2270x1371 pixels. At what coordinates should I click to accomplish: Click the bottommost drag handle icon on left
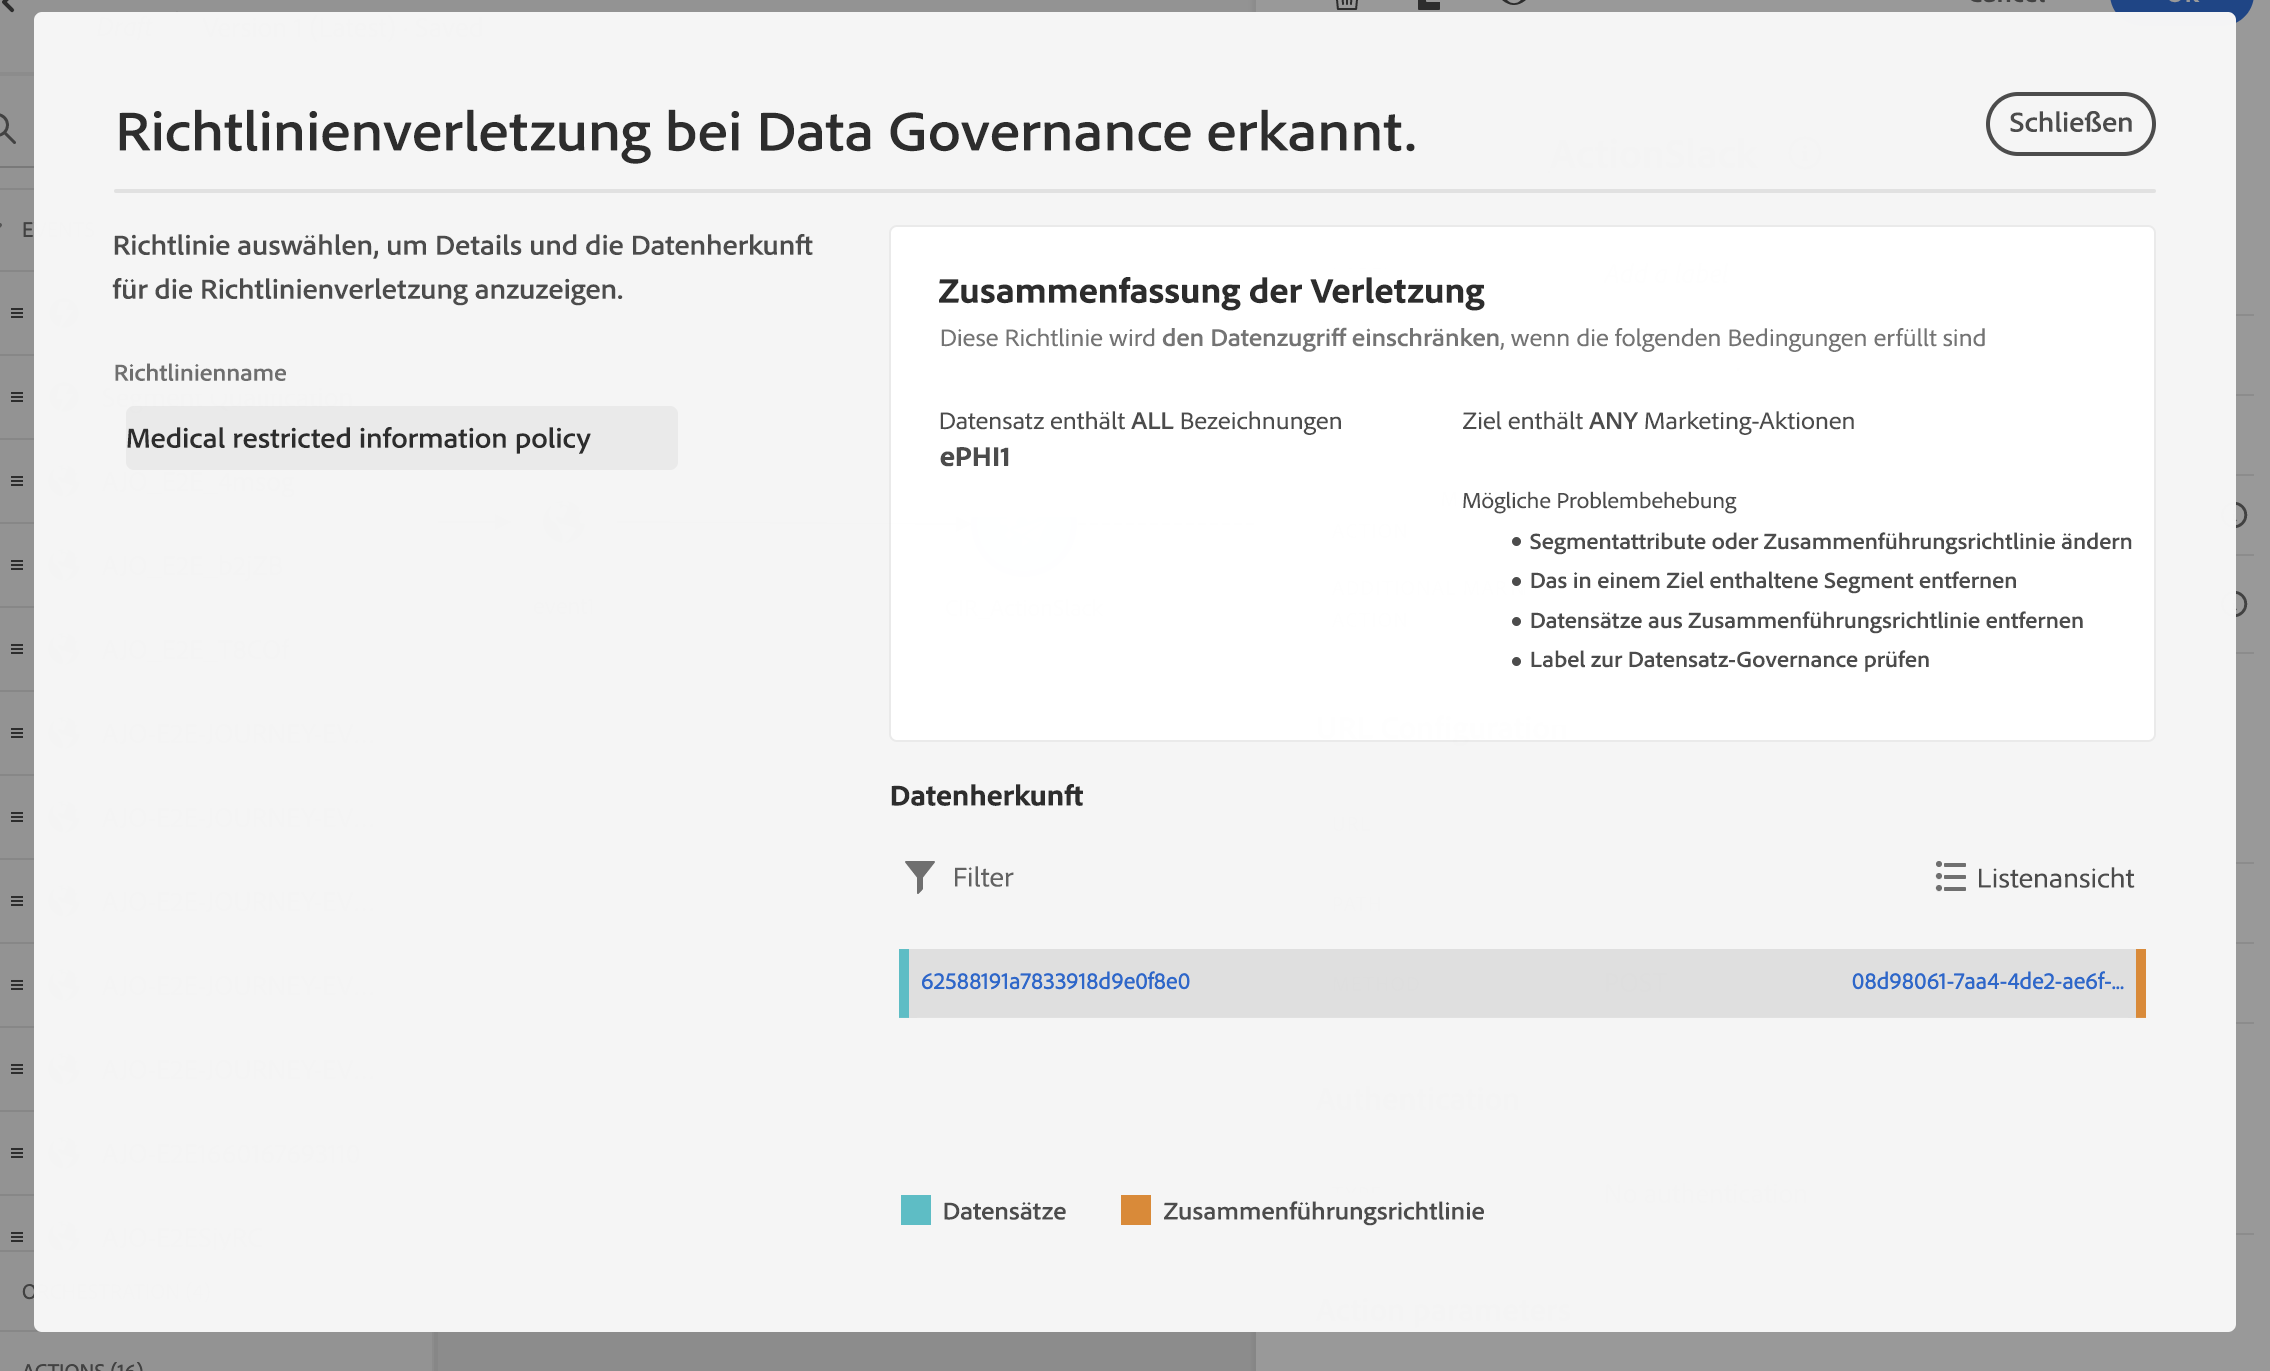coord(17,1237)
